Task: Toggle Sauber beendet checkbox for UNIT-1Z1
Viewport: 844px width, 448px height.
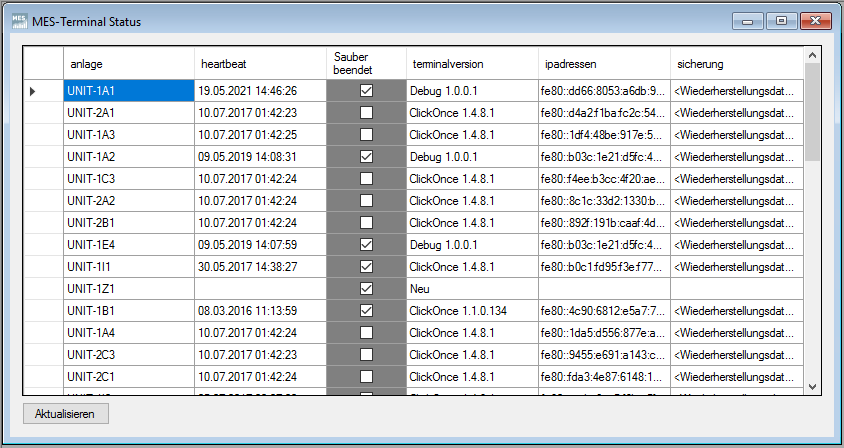Action: coord(366,289)
